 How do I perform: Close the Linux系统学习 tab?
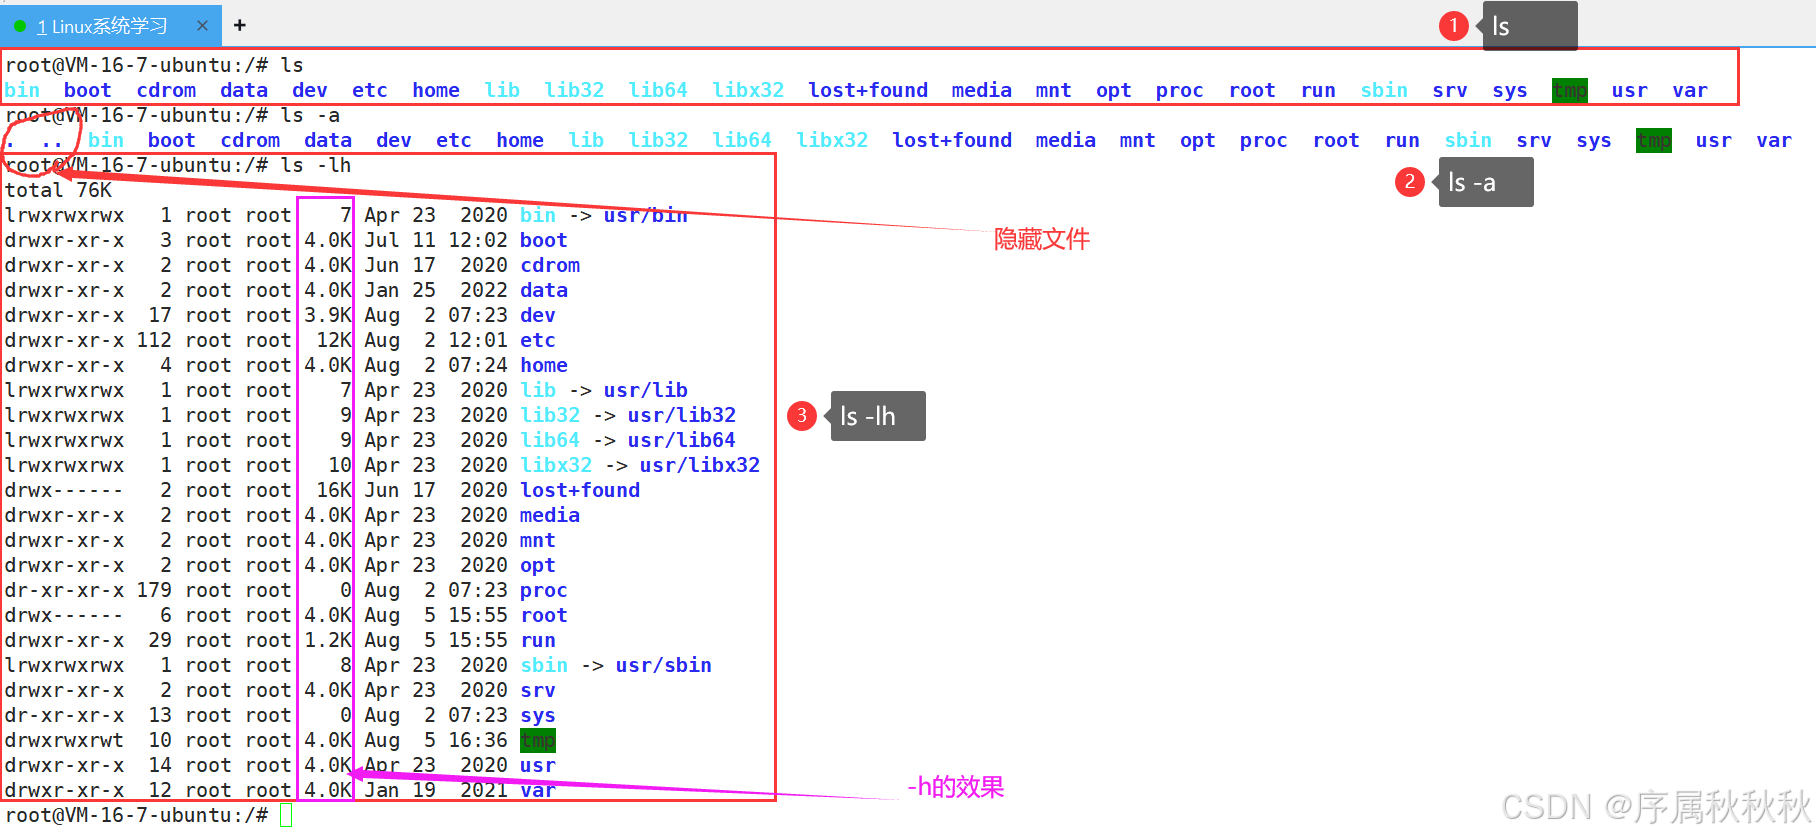point(202,25)
